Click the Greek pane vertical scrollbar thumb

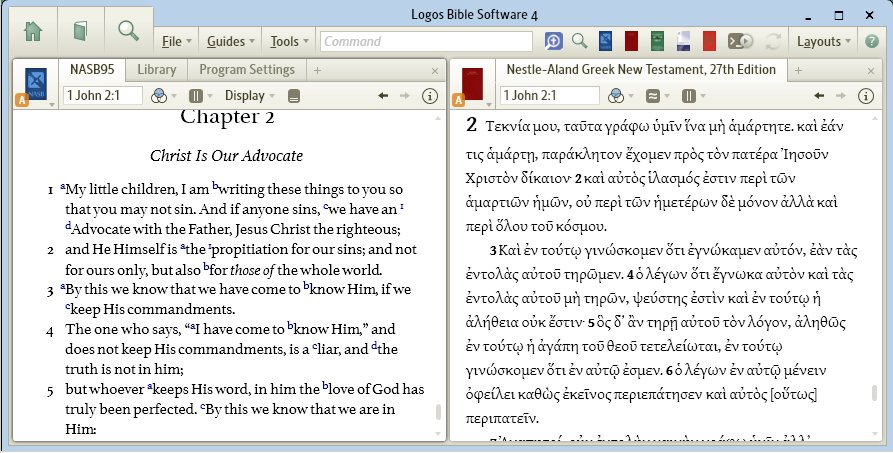pos(874,393)
